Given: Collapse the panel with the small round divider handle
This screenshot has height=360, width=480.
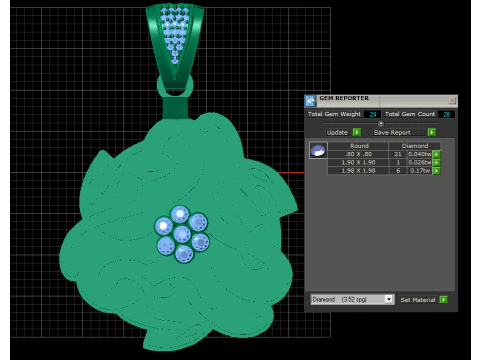Looking at the screenshot, I should [381, 123].
